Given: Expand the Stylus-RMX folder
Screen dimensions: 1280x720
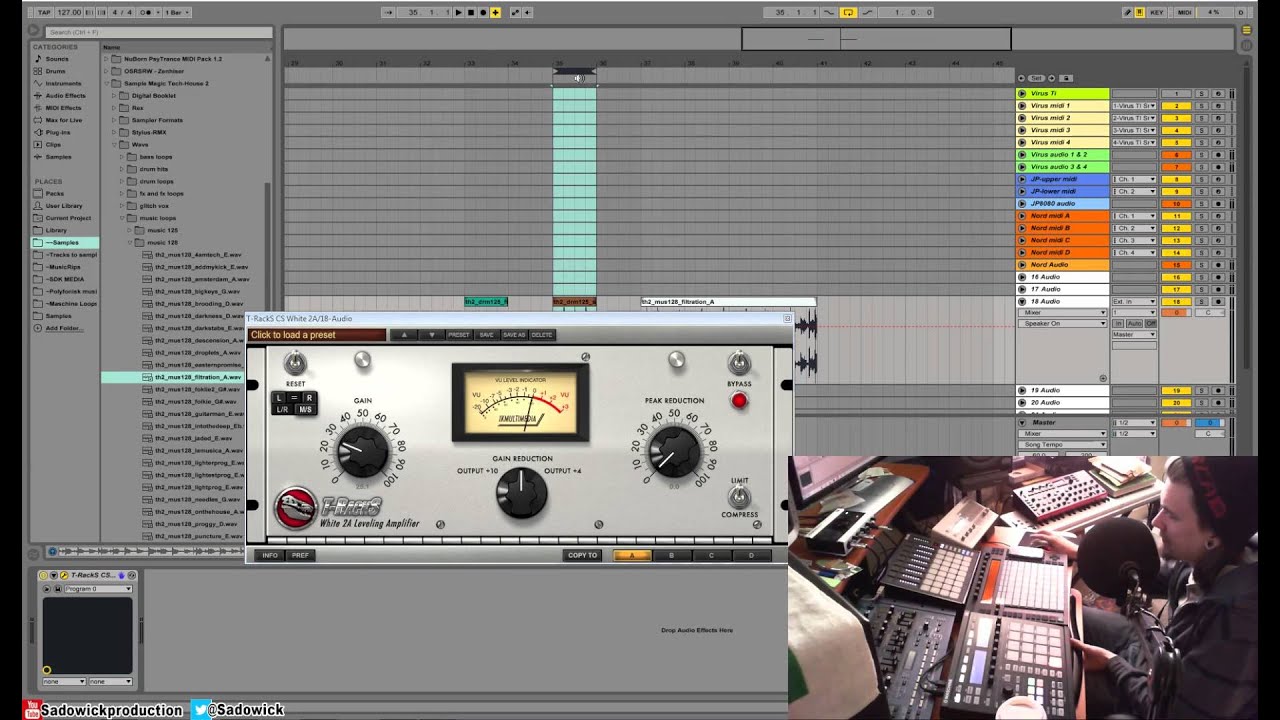Looking at the screenshot, I should pyautogui.click(x=114, y=132).
